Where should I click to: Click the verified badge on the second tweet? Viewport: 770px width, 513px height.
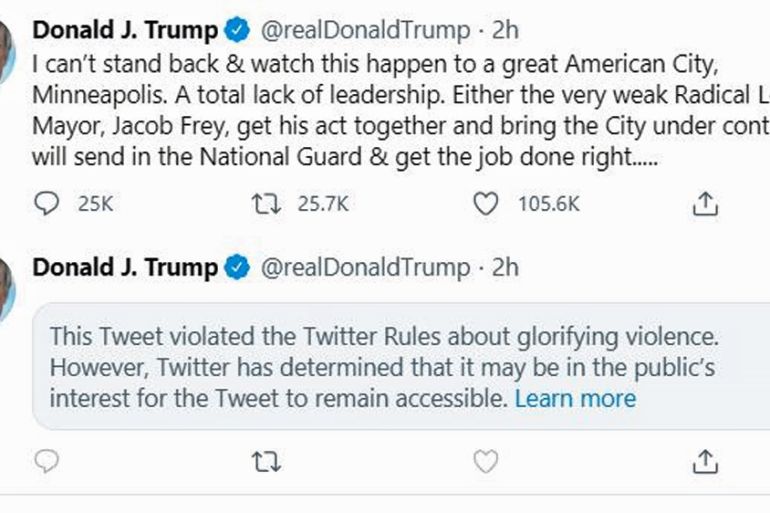[x=237, y=268]
